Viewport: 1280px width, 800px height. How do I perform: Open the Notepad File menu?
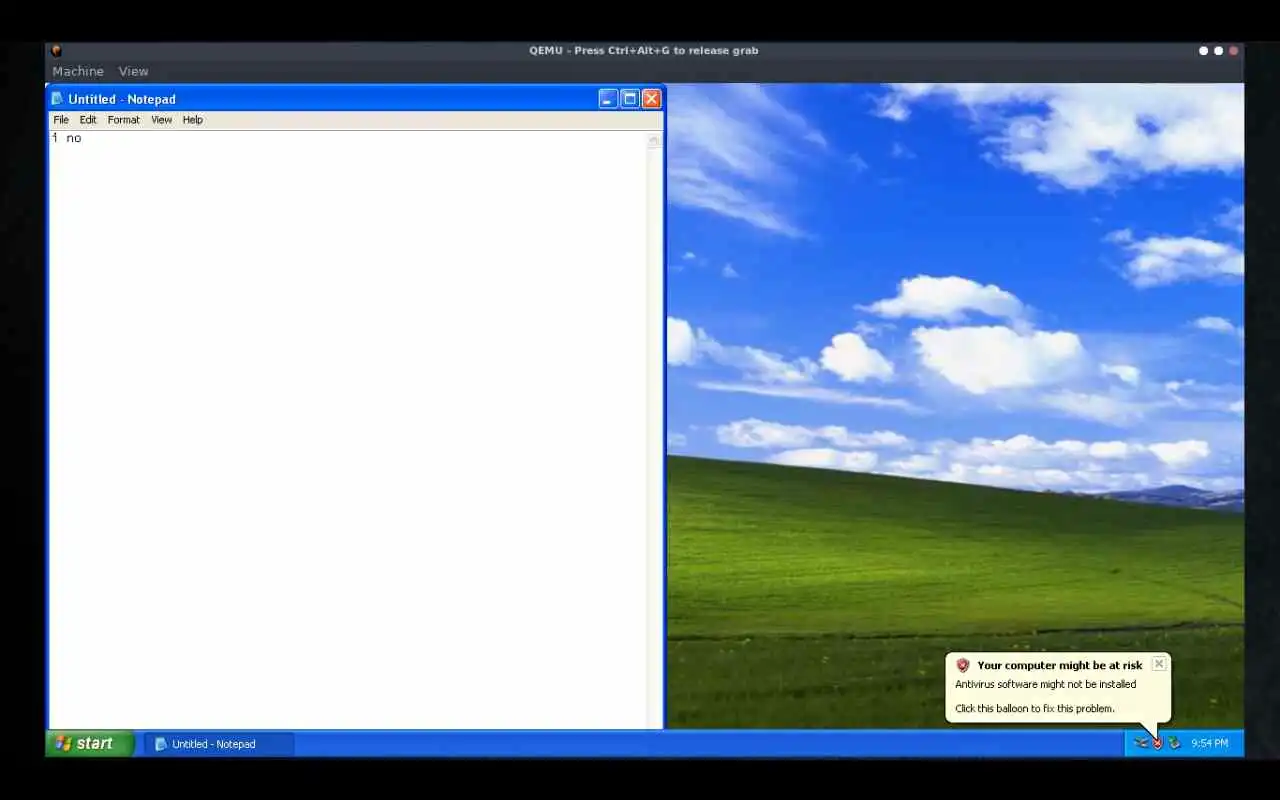61,120
